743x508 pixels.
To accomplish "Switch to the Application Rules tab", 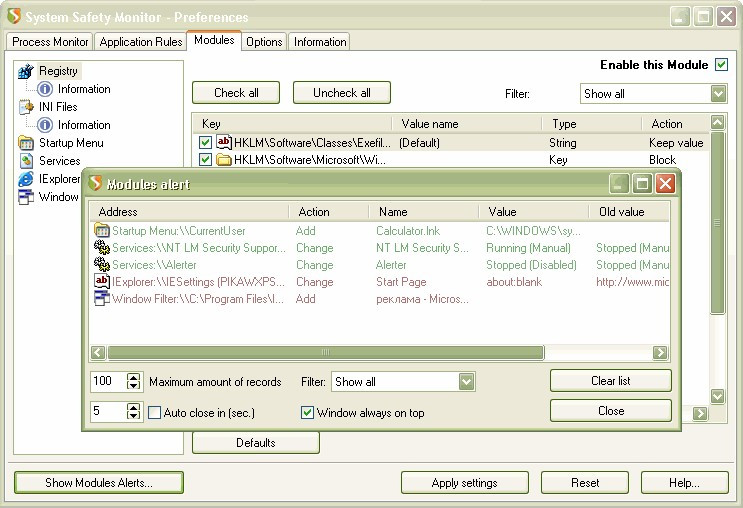I will [x=141, y=42].
